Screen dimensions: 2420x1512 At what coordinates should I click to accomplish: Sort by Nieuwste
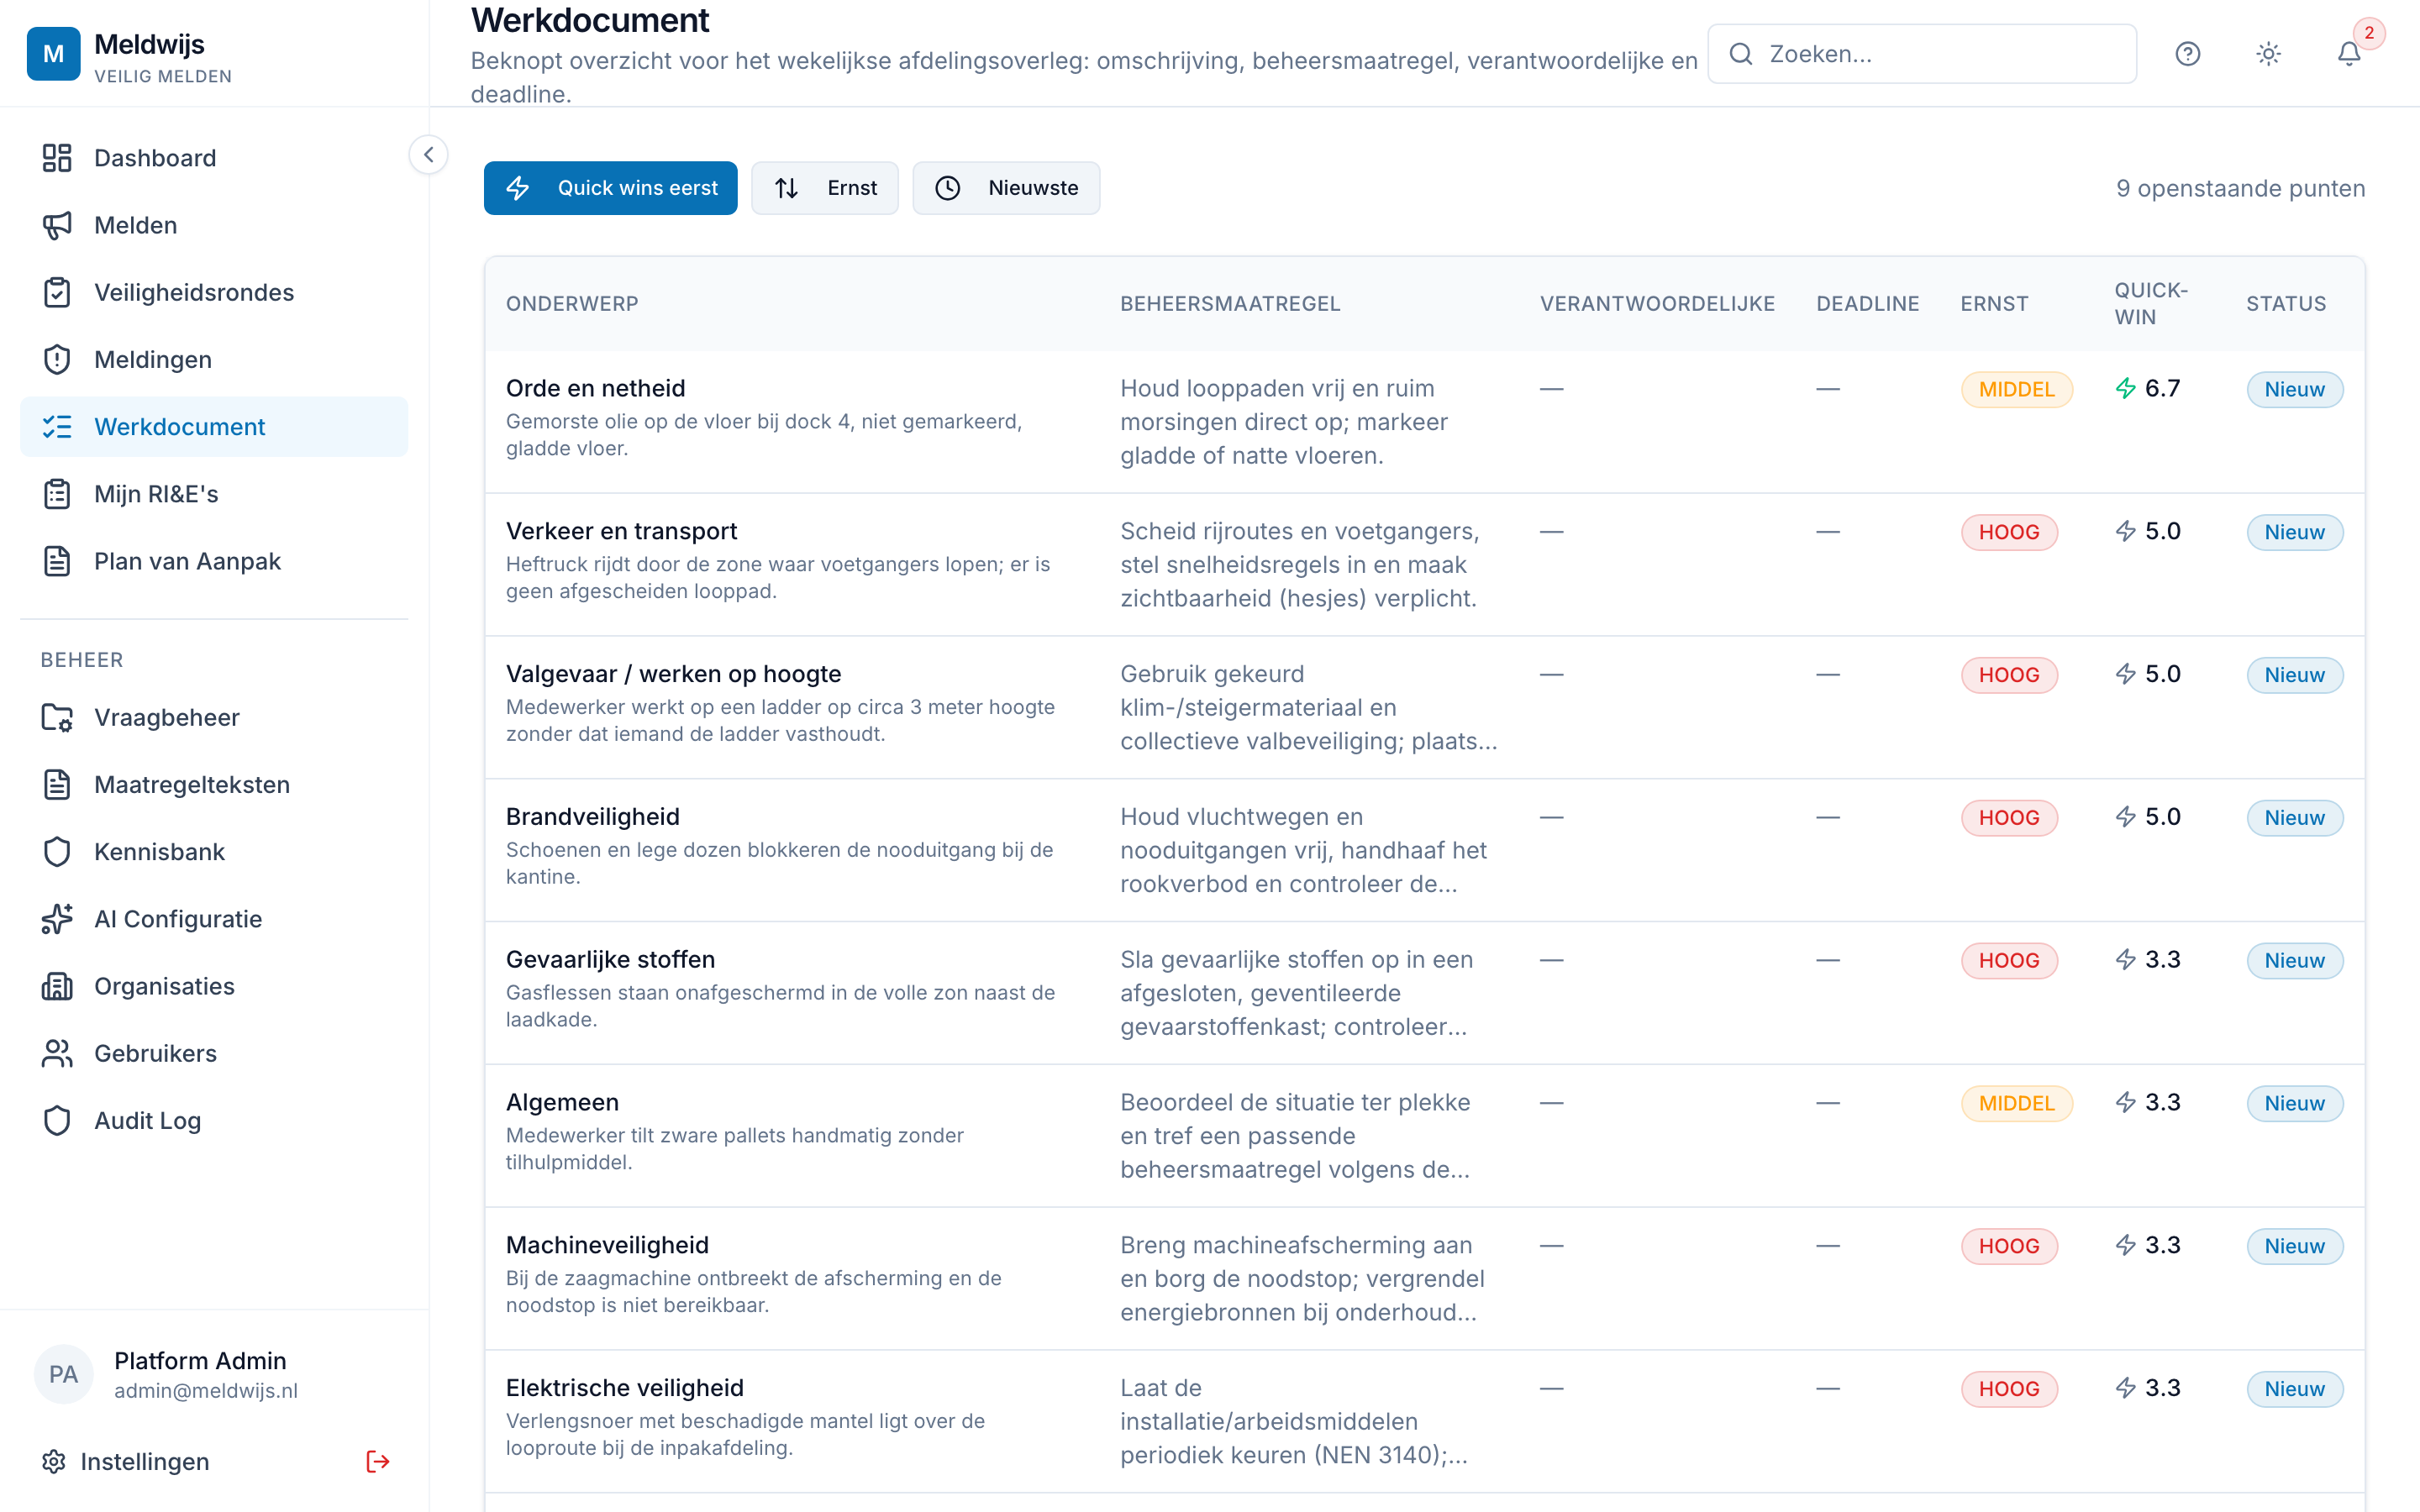click(x=1006, y=188)
